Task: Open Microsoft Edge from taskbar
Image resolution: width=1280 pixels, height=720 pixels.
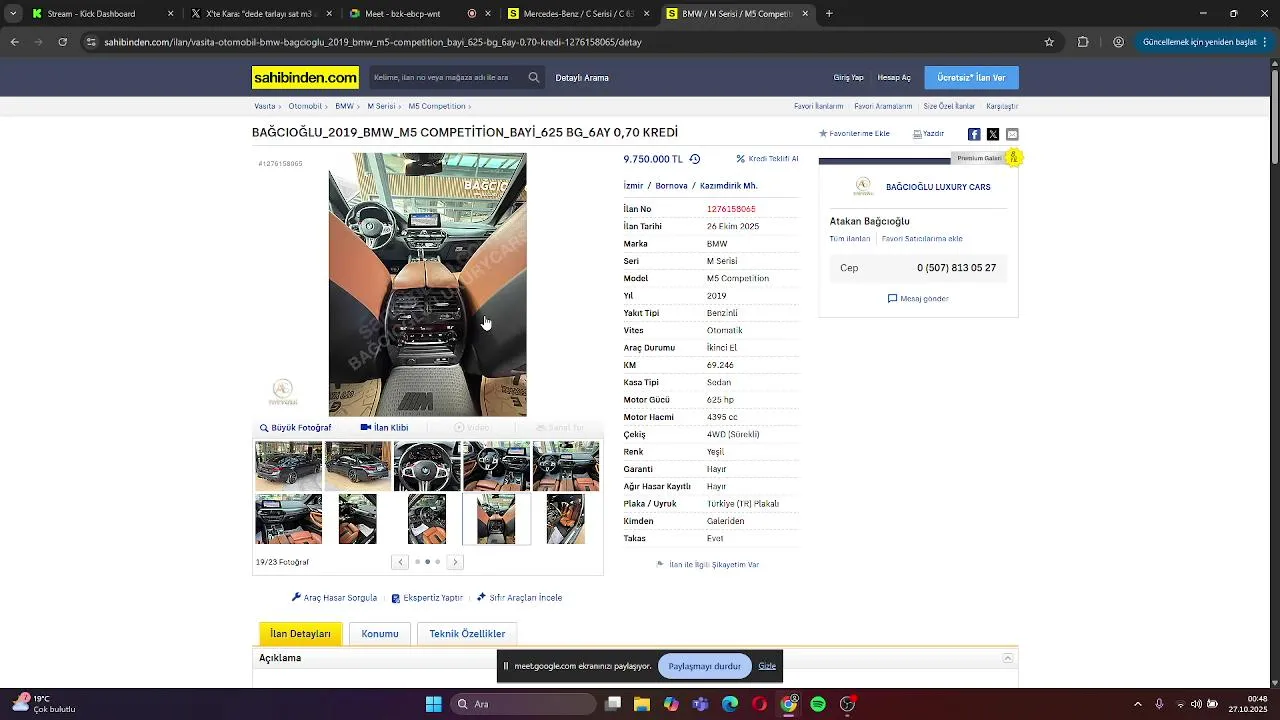Action: pos(730,704)
